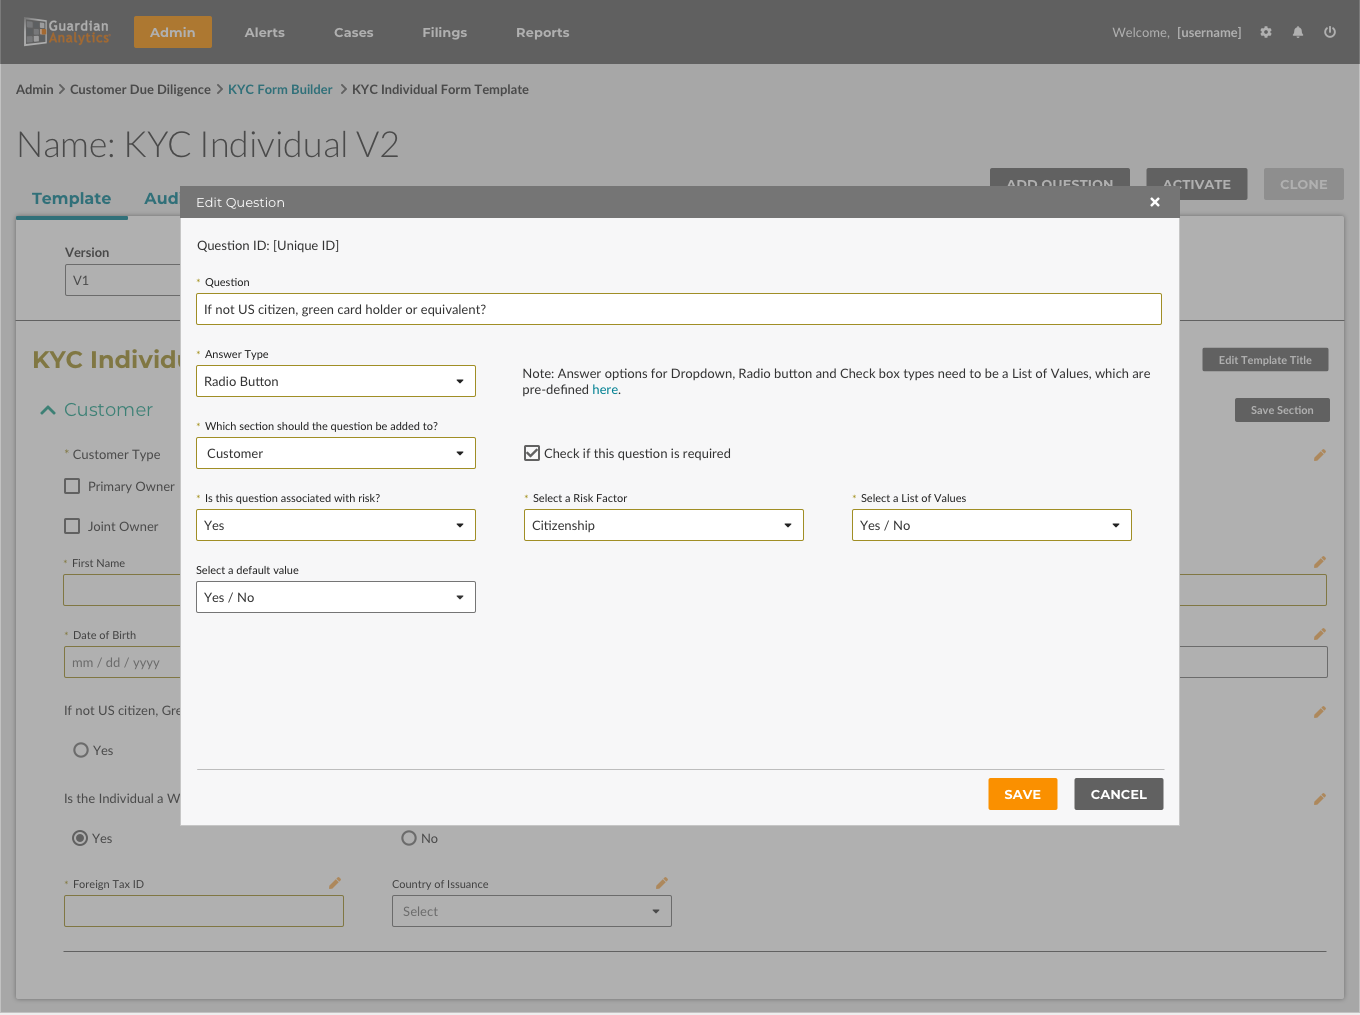The image size is (1360, 1015).
Task: Collapse the Customer section chevron
Action: pos(47,410)
